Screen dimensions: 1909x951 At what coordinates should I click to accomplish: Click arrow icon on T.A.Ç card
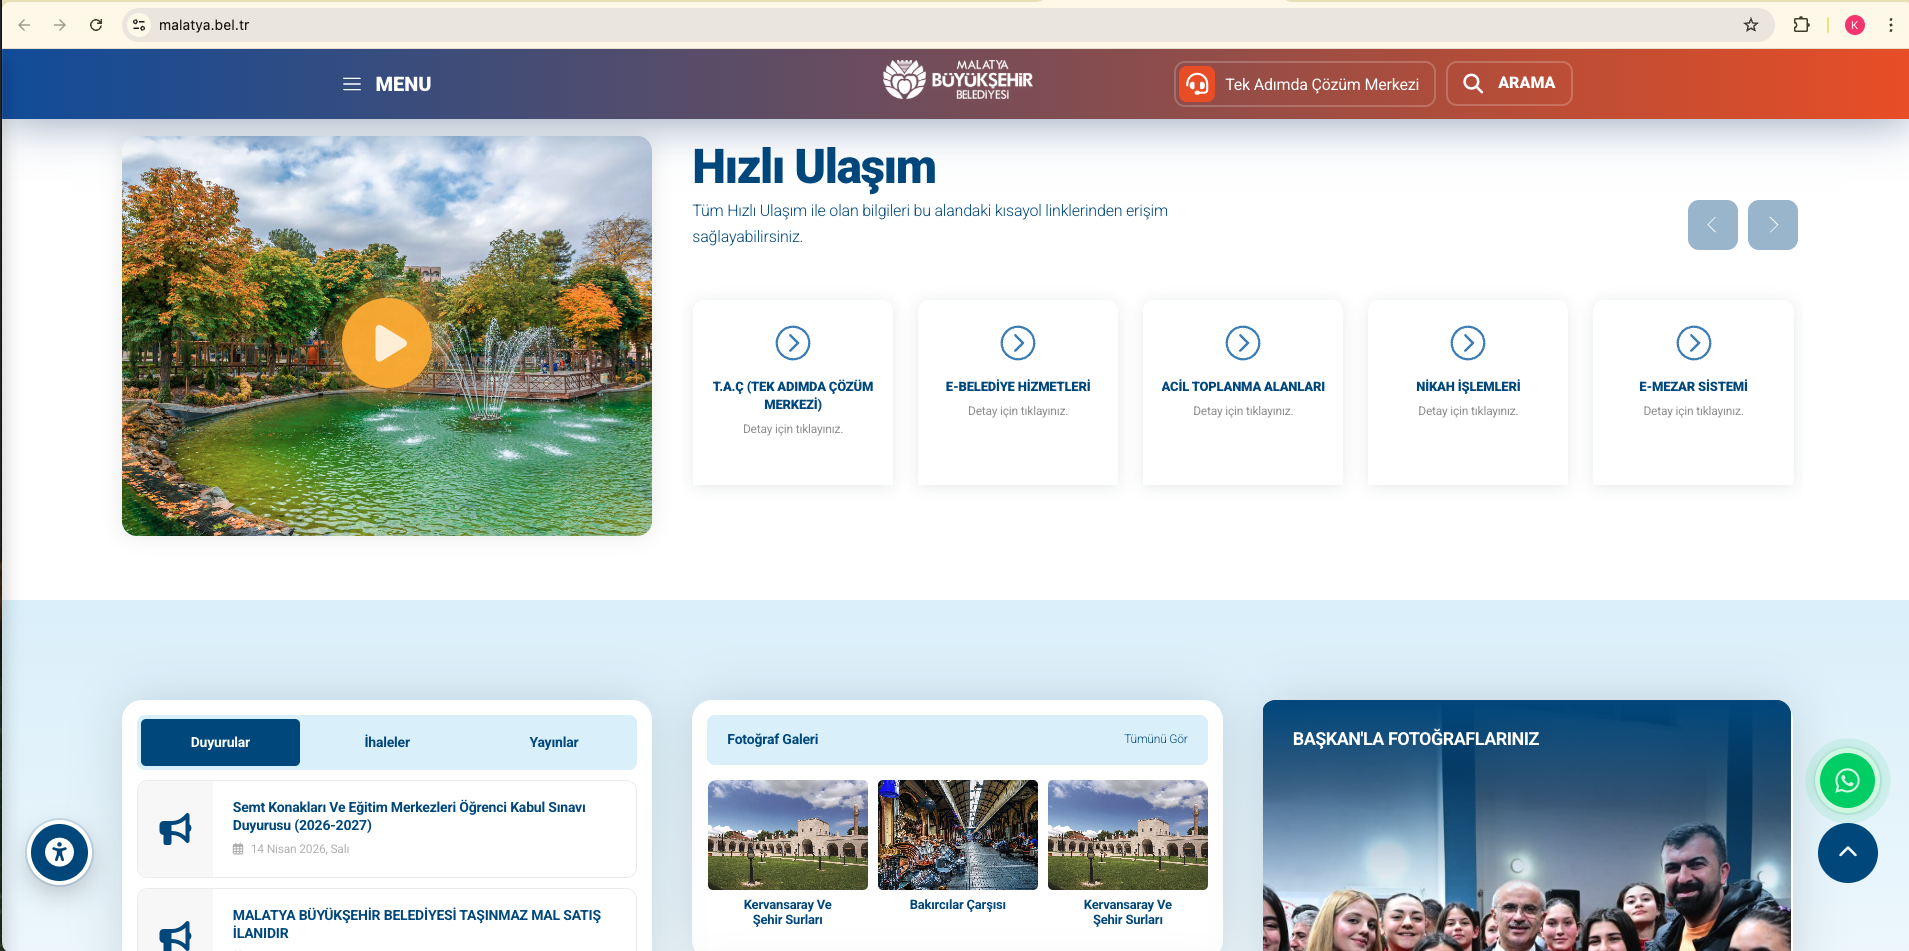click(793, 343)
